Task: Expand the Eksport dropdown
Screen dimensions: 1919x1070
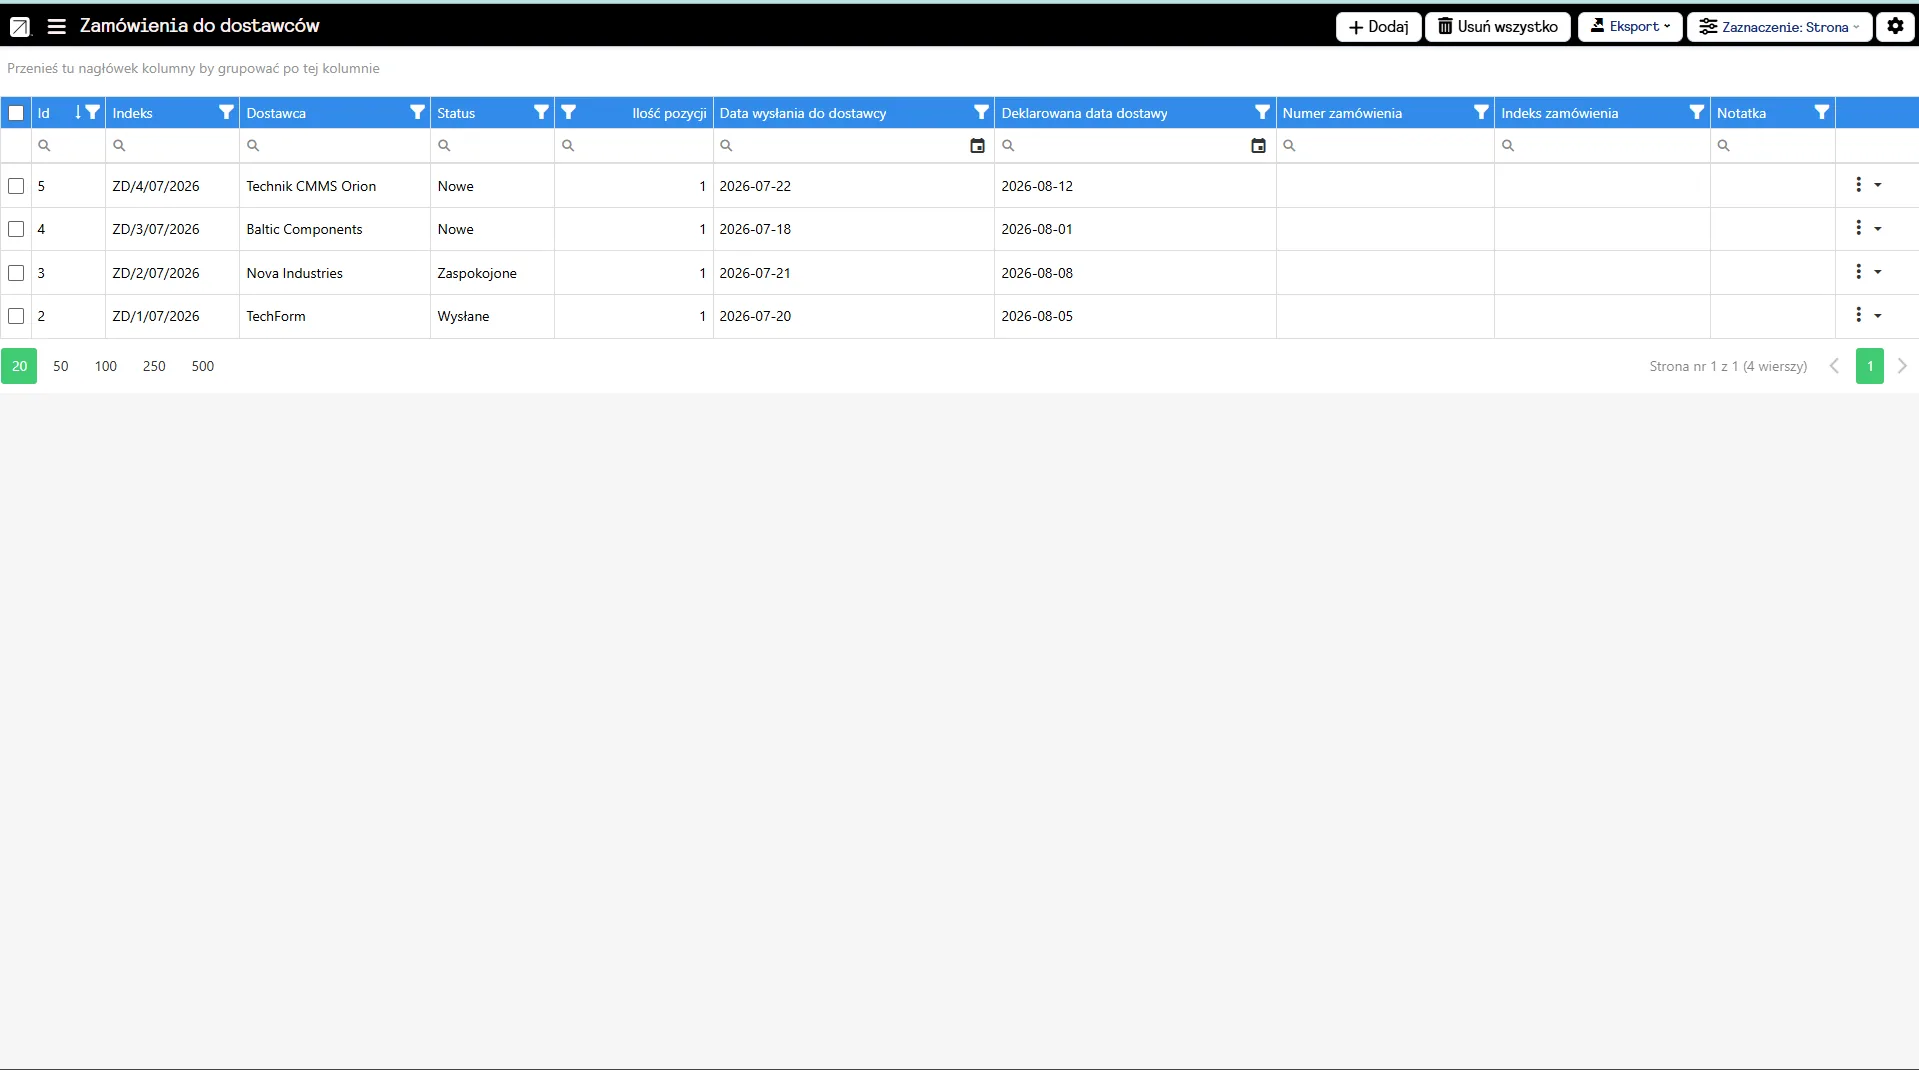Action: [x=1630, y=27]
